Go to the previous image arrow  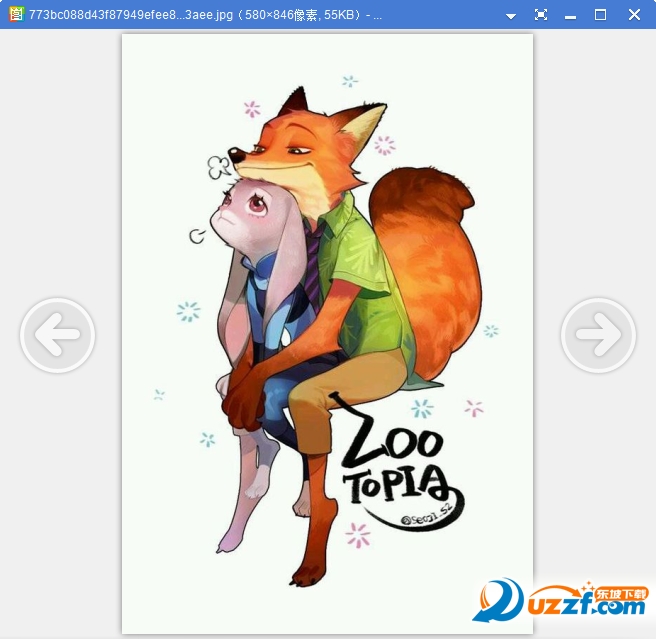coord(57,335)
